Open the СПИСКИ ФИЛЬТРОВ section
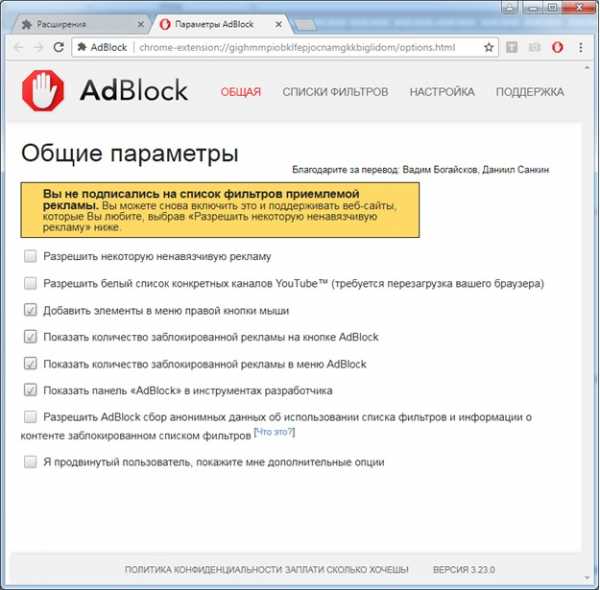This screenshot has height=590, width=600. (x=335, y=92)
